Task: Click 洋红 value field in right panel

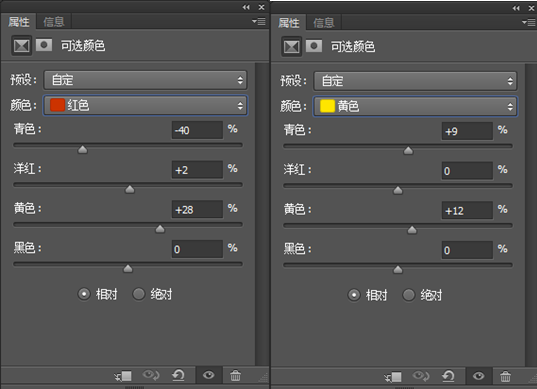Action: point(467,171)
